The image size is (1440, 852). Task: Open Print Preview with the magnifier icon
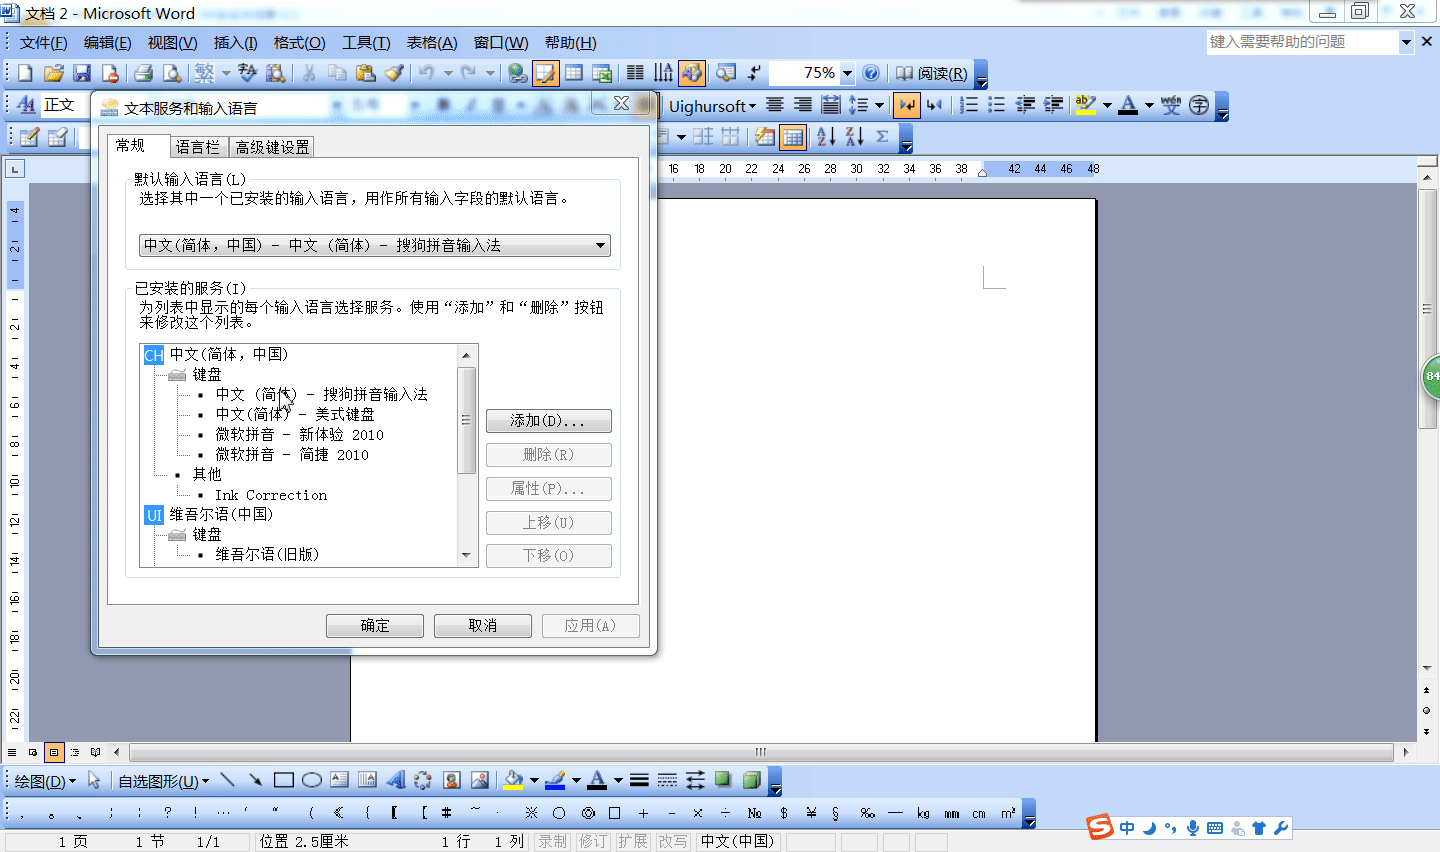pos(172,73)
